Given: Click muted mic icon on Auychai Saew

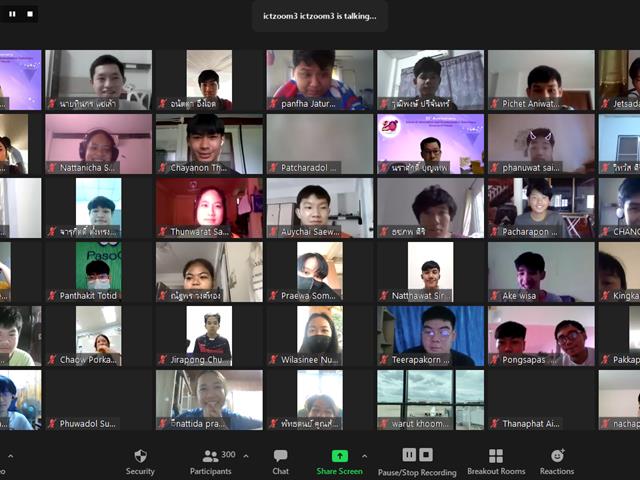Looking at the screenshot, I should [273, 232].
